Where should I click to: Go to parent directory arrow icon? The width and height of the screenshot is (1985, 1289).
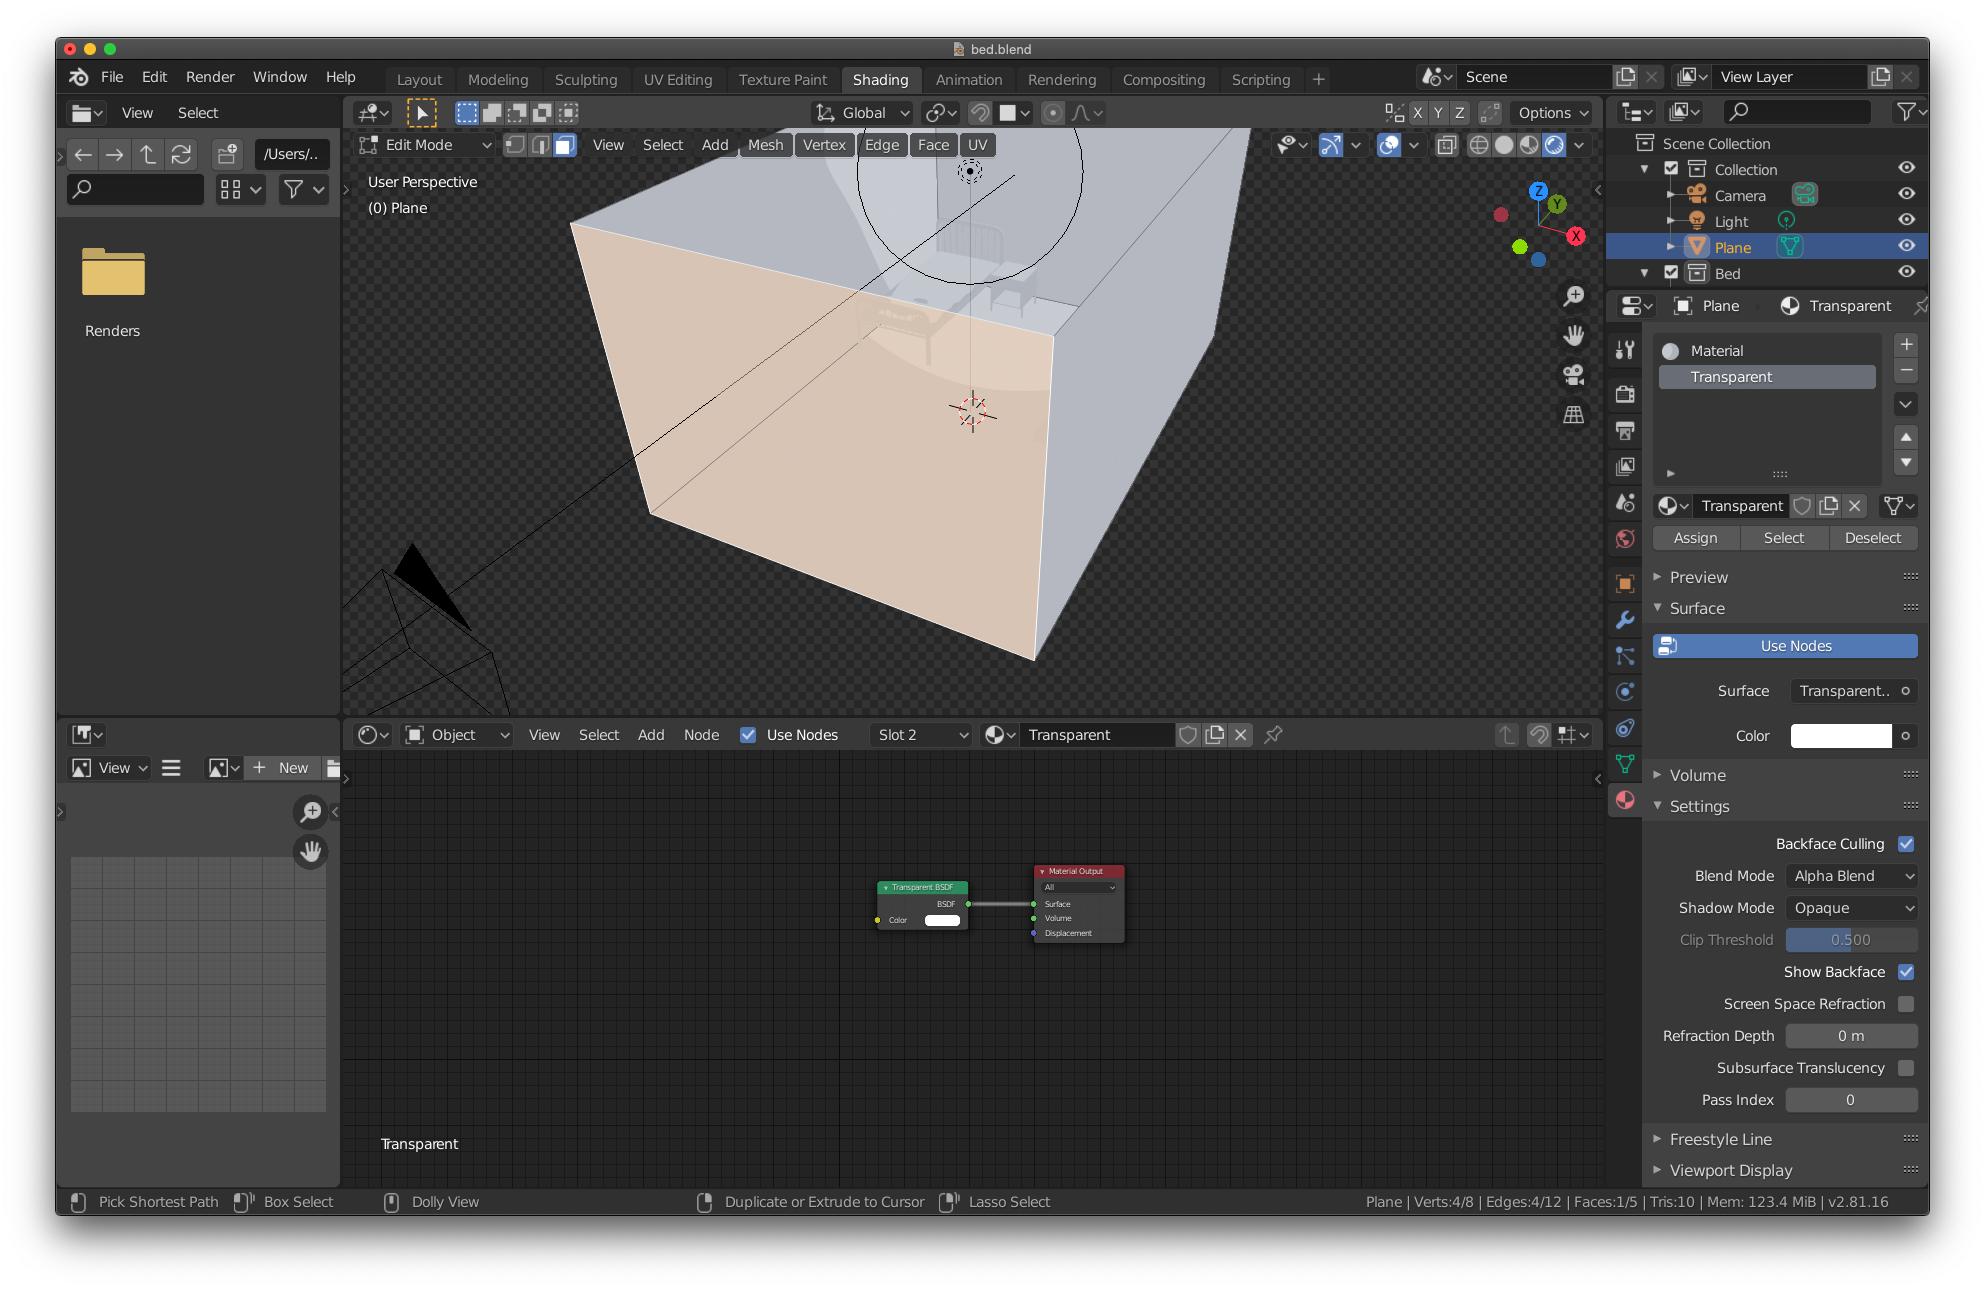click(148, 154)
